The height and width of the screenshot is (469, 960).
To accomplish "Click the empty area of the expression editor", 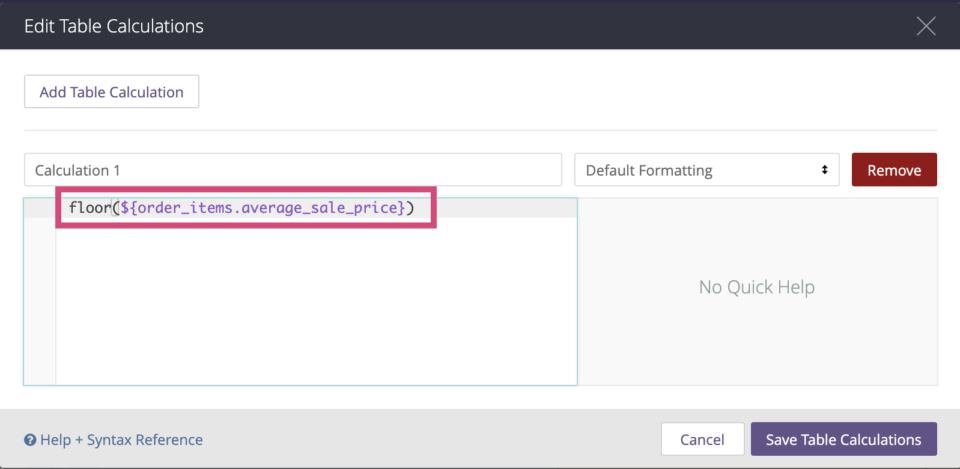I will click(316, 301).
